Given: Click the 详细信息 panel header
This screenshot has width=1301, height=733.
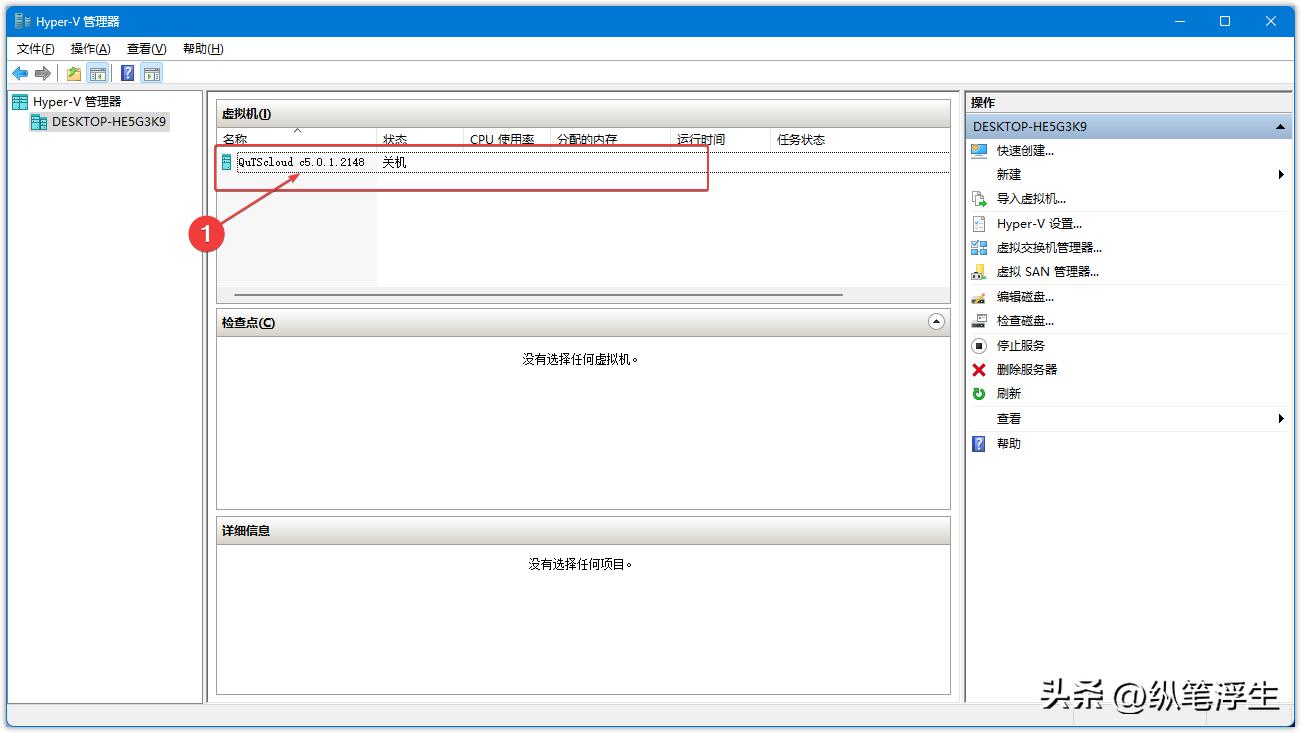Looking at the screenshot, I should tap(583, 531).
